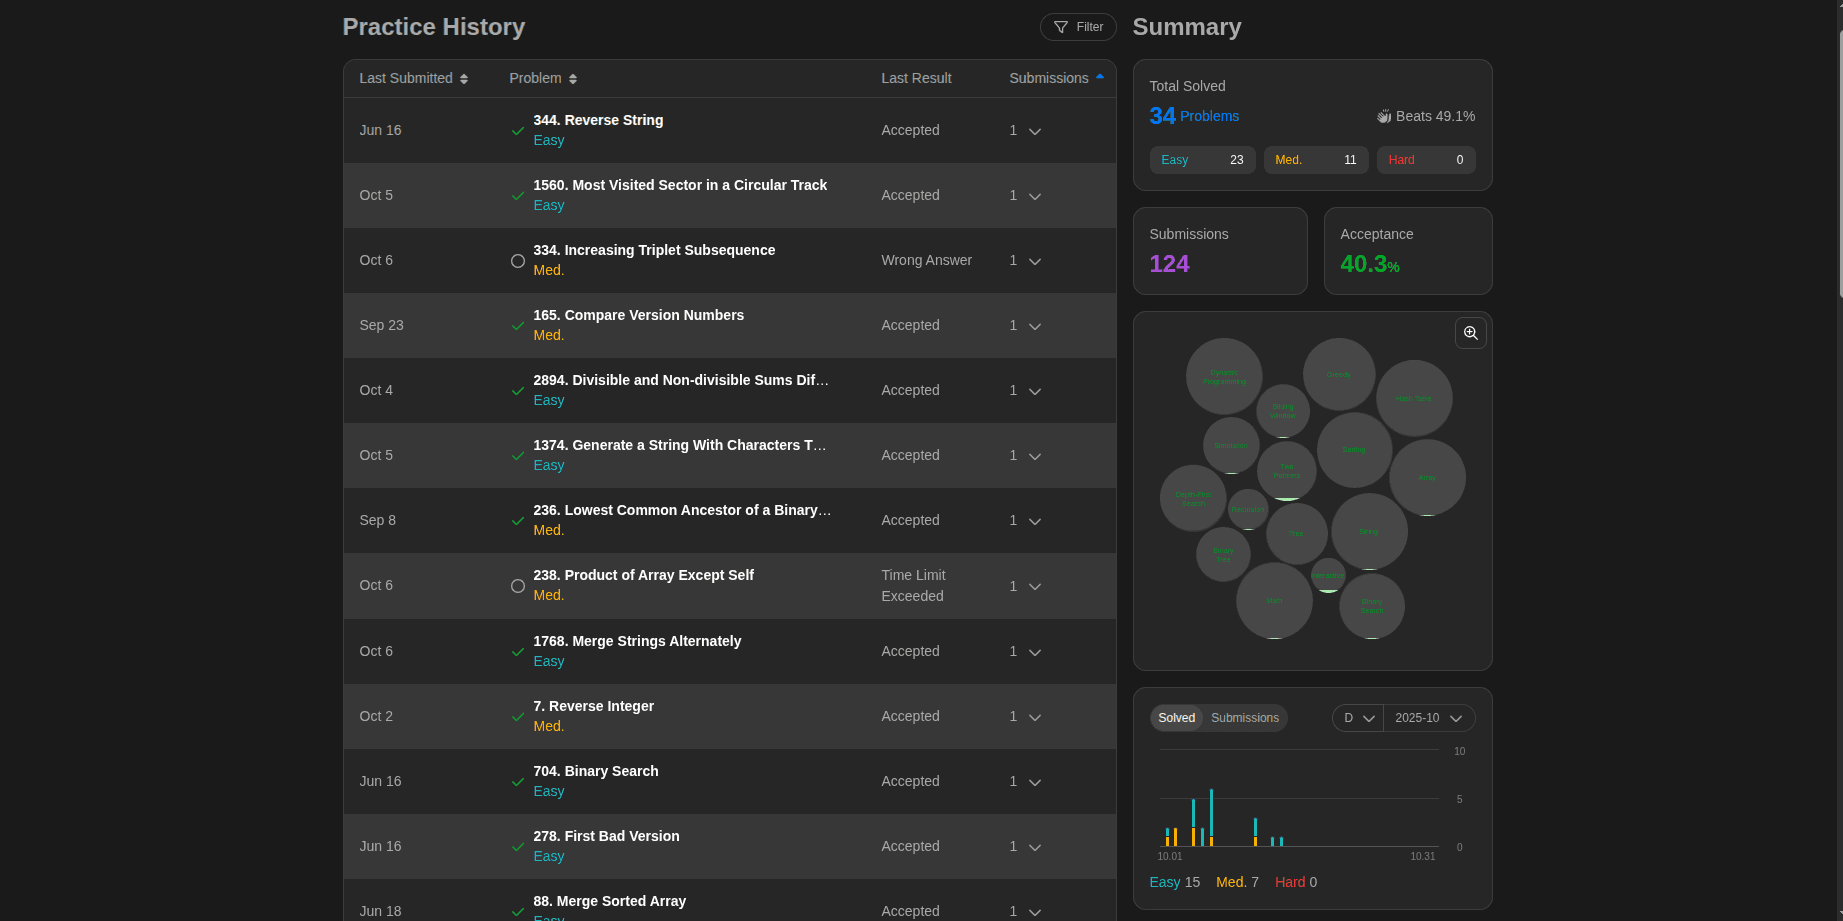The image size is (1843, 921).
Task: Click the unsolved circle icon for problem 334
Action: (x=518, y=261)
